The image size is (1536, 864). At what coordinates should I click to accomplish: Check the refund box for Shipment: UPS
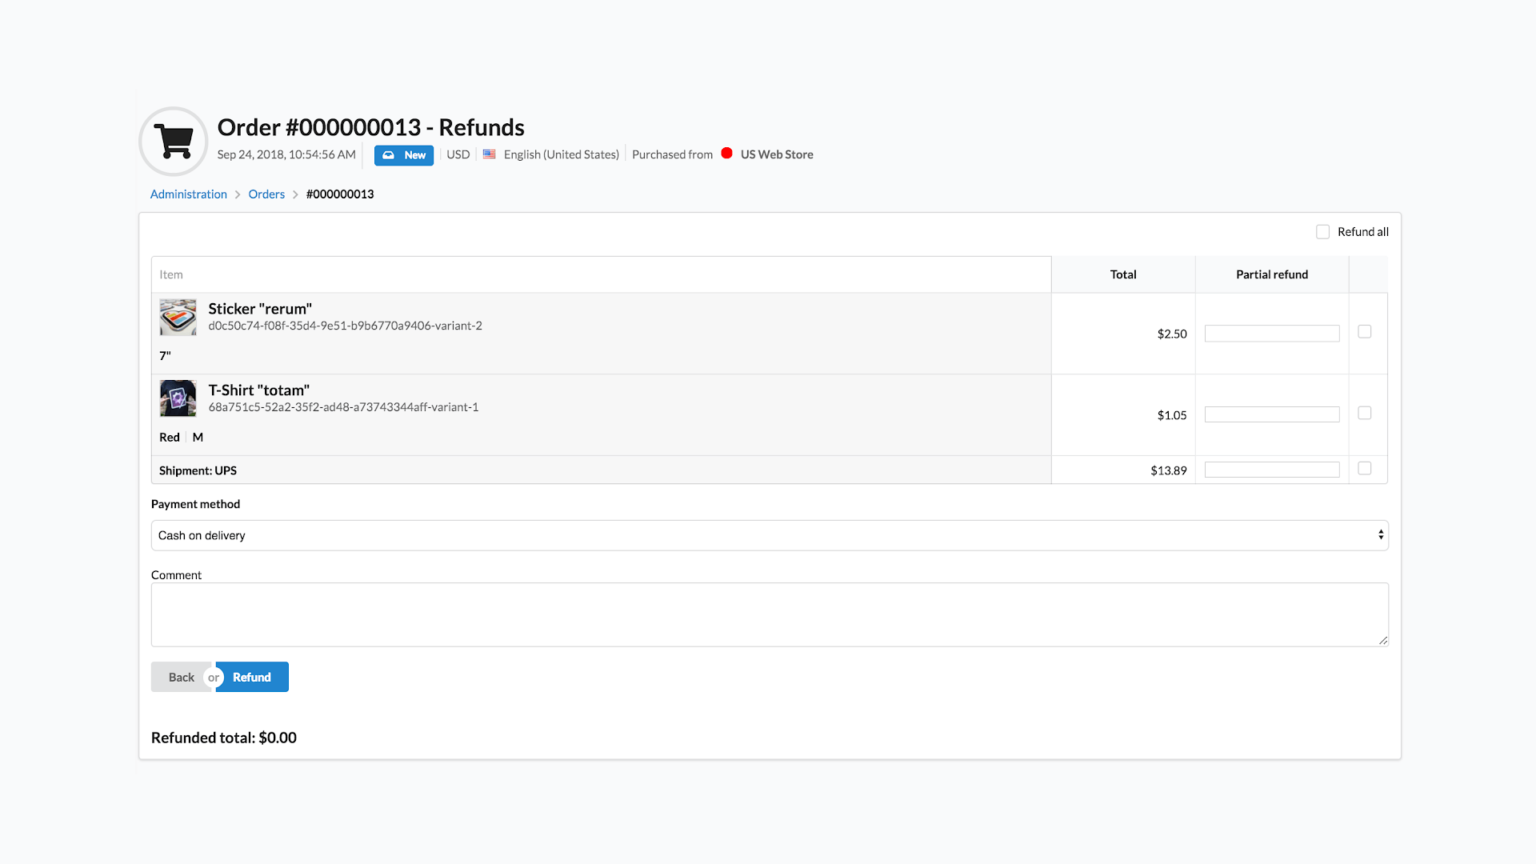(x=1366, y=468)
